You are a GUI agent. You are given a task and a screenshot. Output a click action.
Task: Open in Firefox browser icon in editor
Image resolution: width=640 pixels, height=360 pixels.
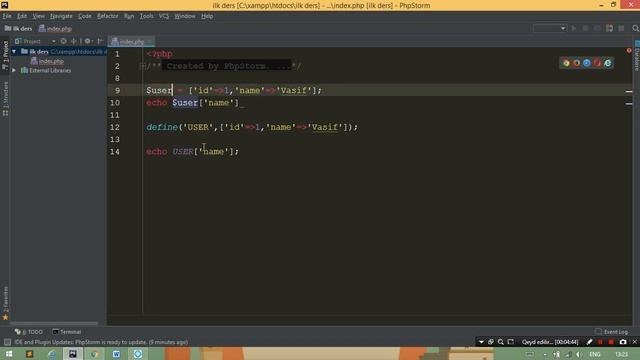click(576, 63)
